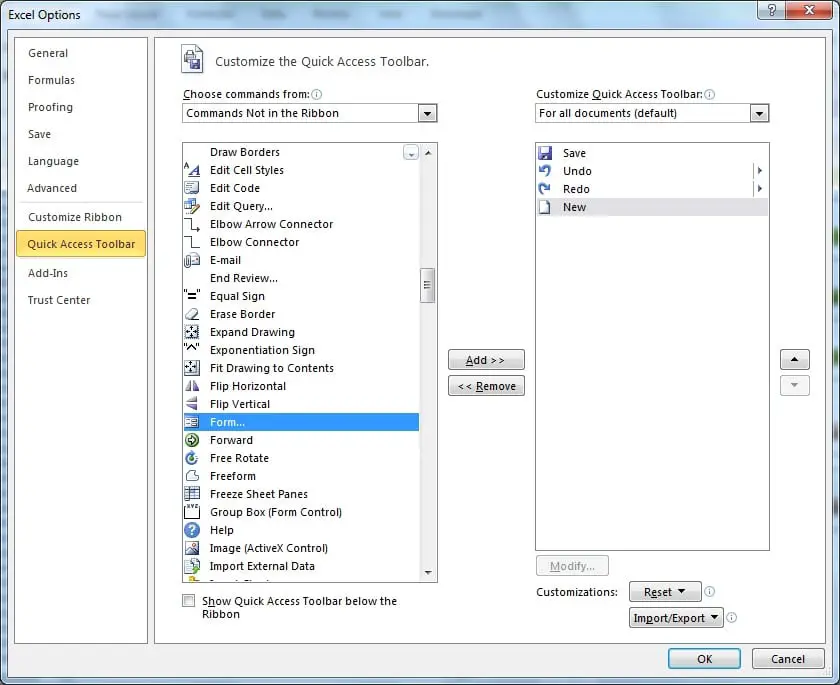Click OK to confirm options
The width and height of the screenshot is (840, 685).
704,659
